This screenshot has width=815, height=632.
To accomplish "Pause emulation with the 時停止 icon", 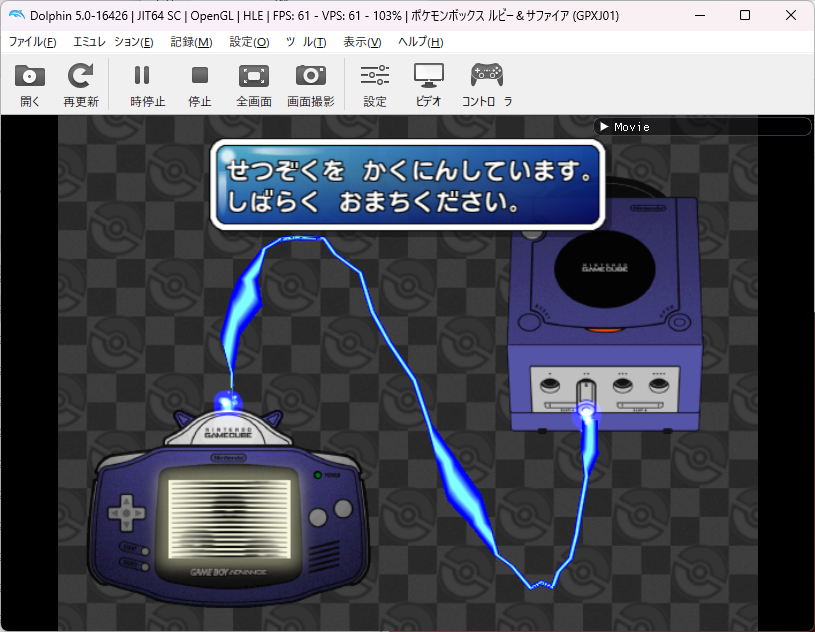I will pos(142,75).
